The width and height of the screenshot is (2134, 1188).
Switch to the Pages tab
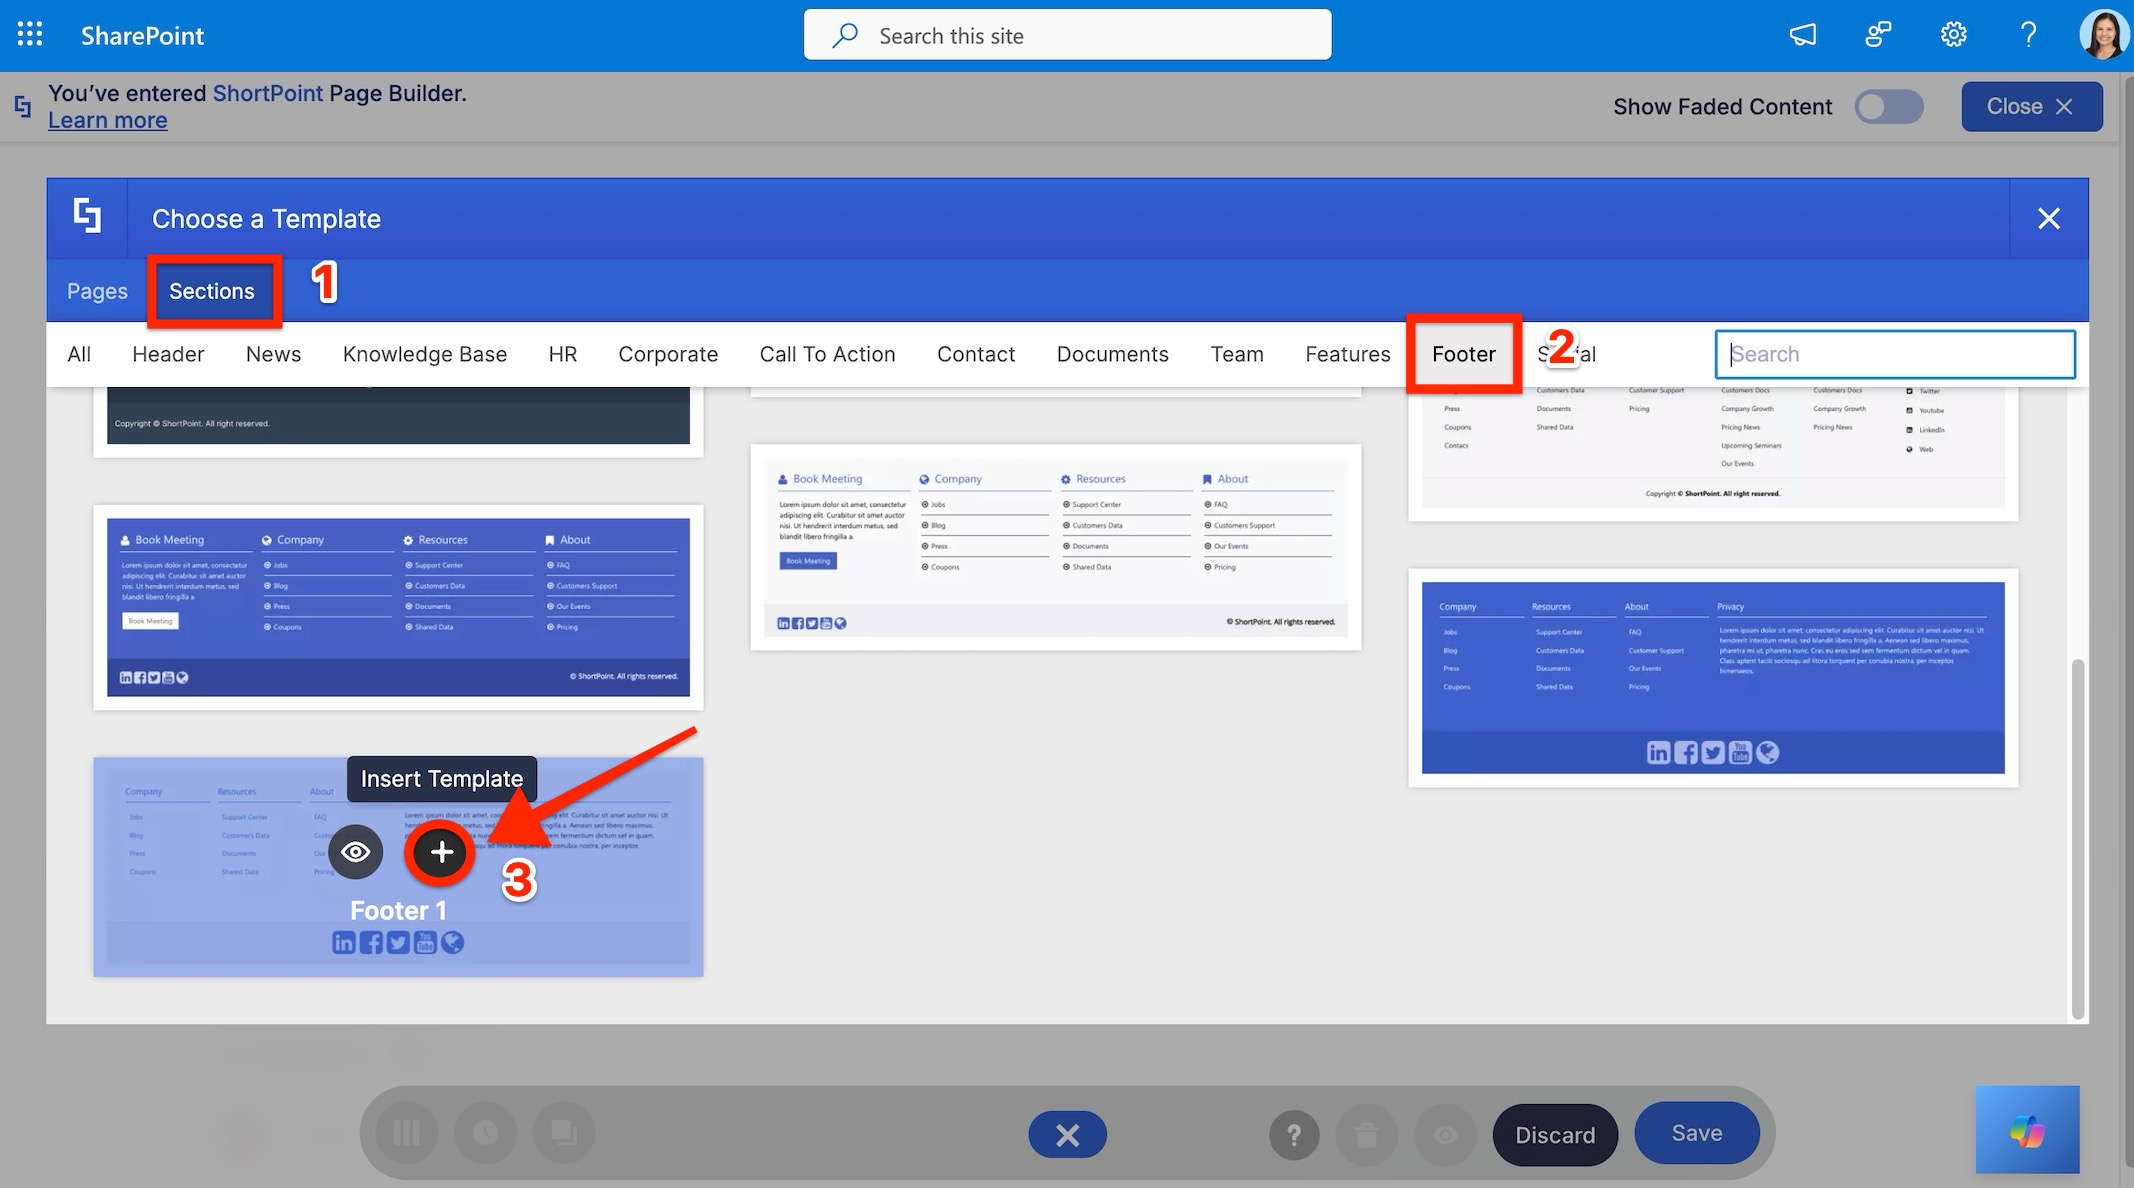click(x=97, y=291)
